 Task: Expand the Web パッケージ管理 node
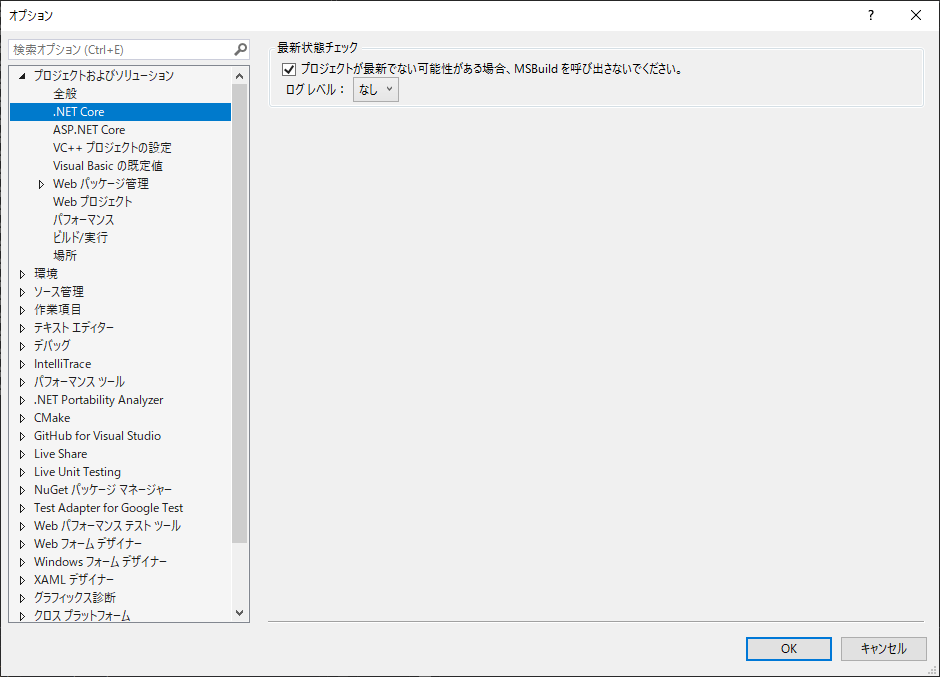[41, 183]
